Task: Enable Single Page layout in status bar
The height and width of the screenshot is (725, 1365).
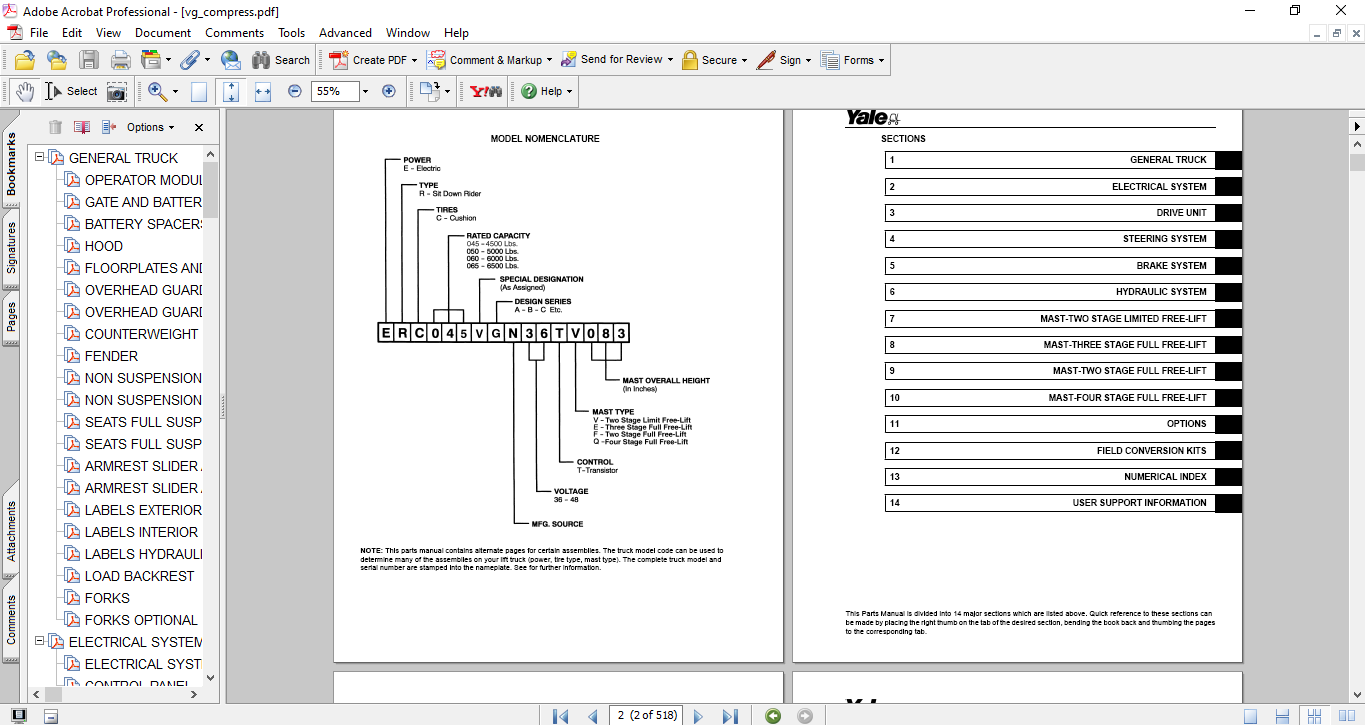Action: pyautogui.click(x=1250, y=716)
